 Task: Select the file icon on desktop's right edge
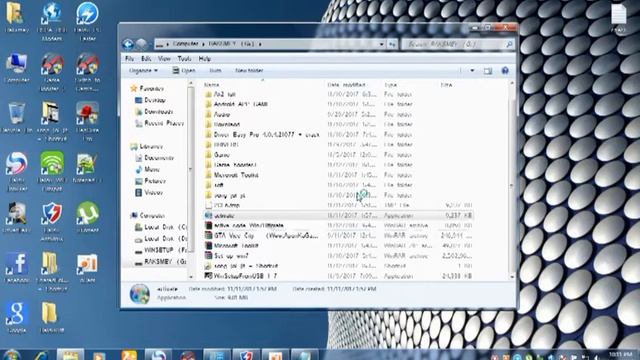(618, 17)
